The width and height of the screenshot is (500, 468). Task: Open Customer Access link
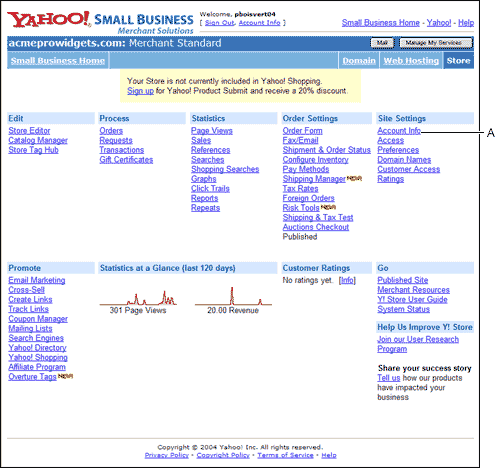tap(408, 169)
